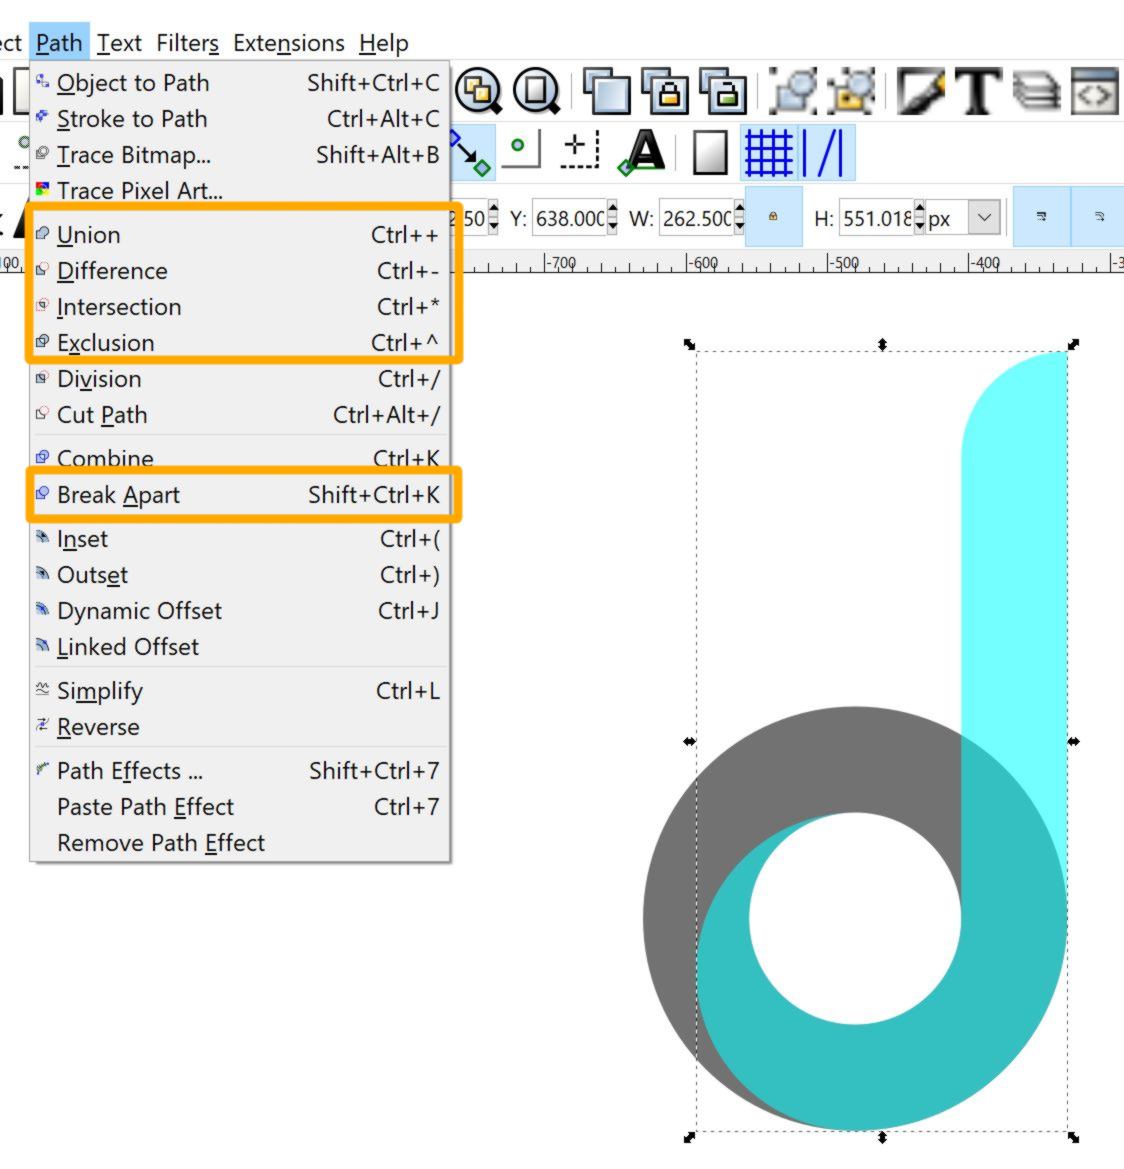The image size is (1124, 1169).
Task: Toggle the first scale-affect button after px
Action: pos(1041,217)
